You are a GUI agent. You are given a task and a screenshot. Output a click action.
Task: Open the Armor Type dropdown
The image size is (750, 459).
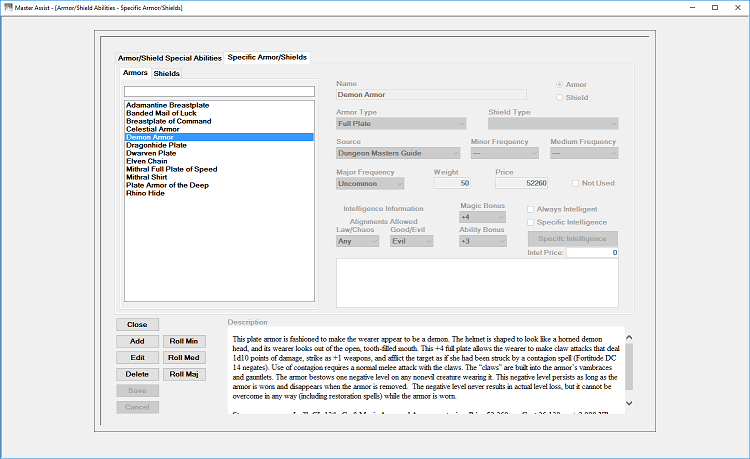pyautogui.click(x=401, y=123)
